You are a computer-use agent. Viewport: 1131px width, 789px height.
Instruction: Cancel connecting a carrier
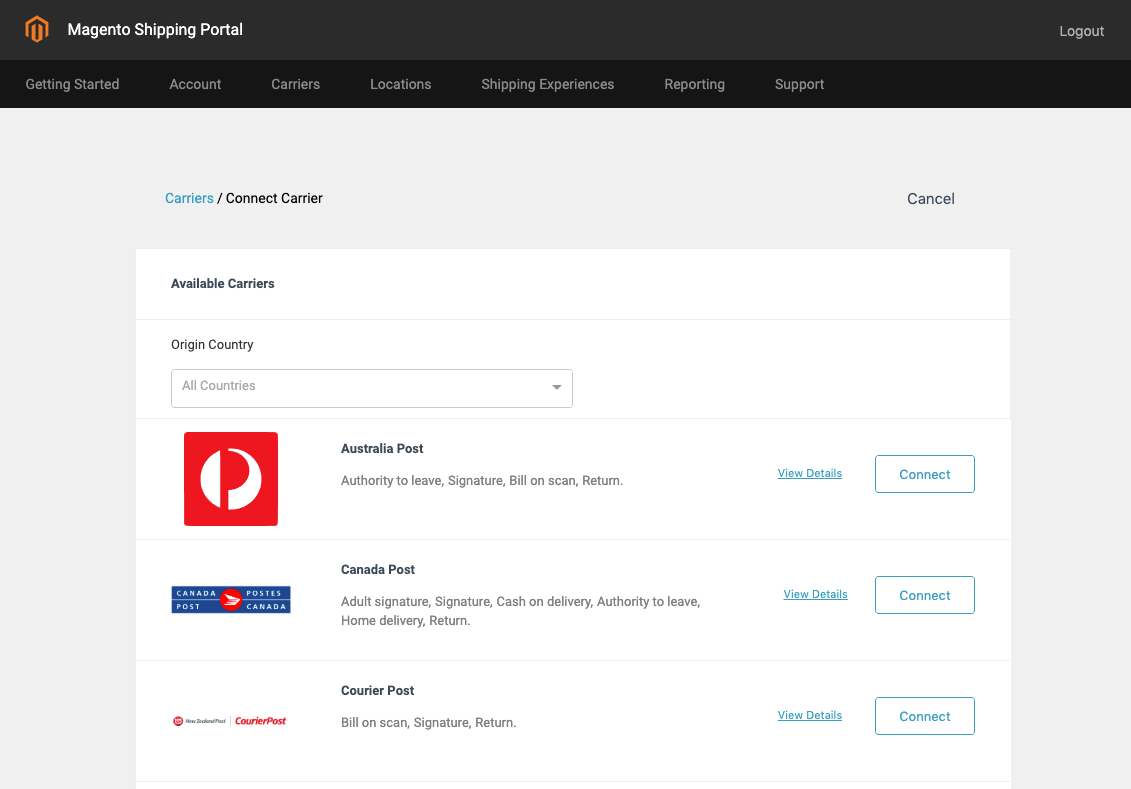coord(930,199)
